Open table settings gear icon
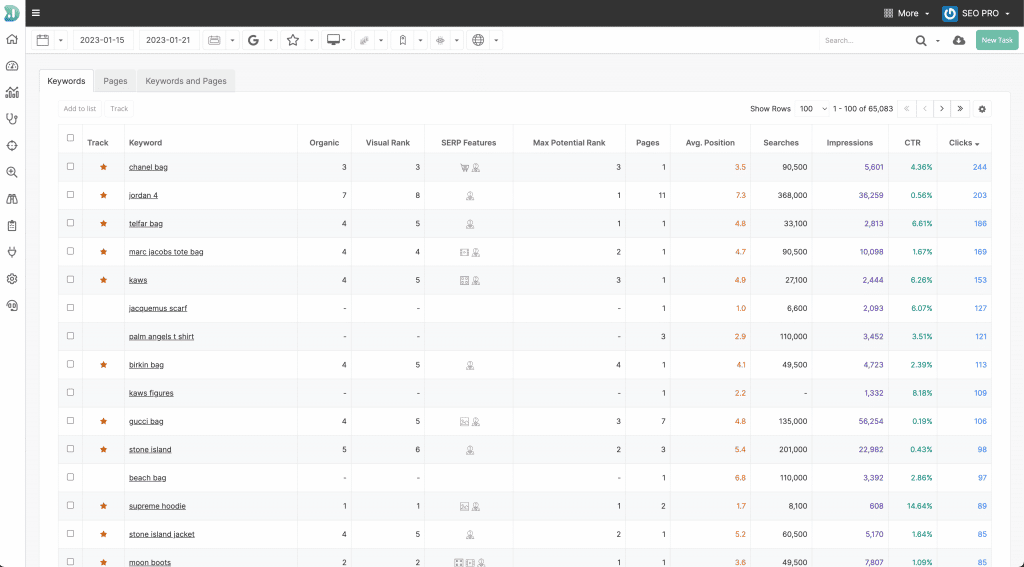1024x567 pixels. (982, 109)
